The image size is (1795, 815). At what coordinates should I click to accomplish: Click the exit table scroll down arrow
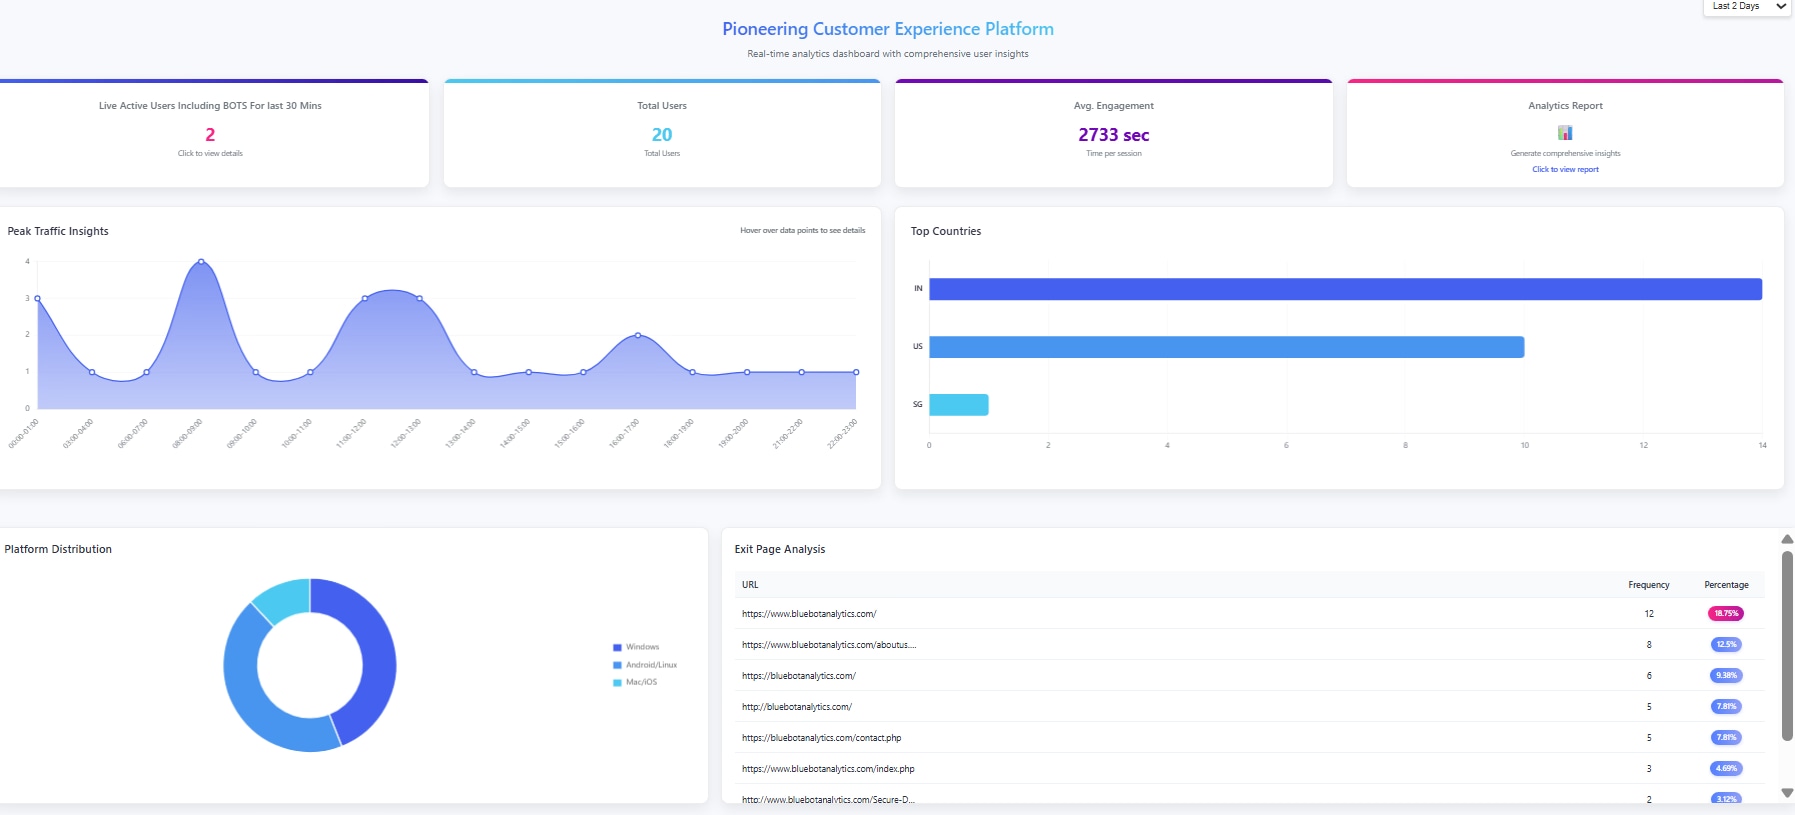(x=1787, y=793)
